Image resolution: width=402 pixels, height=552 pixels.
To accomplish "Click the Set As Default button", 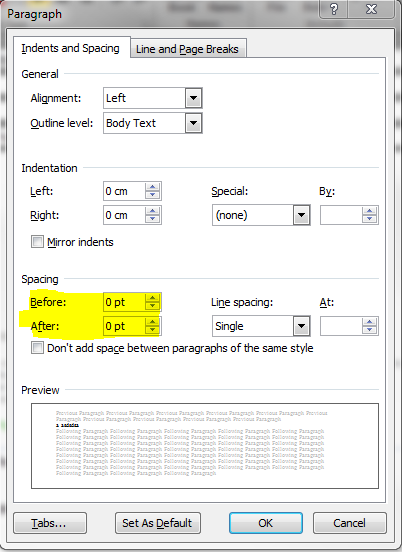I will click(x=158, y=523).
